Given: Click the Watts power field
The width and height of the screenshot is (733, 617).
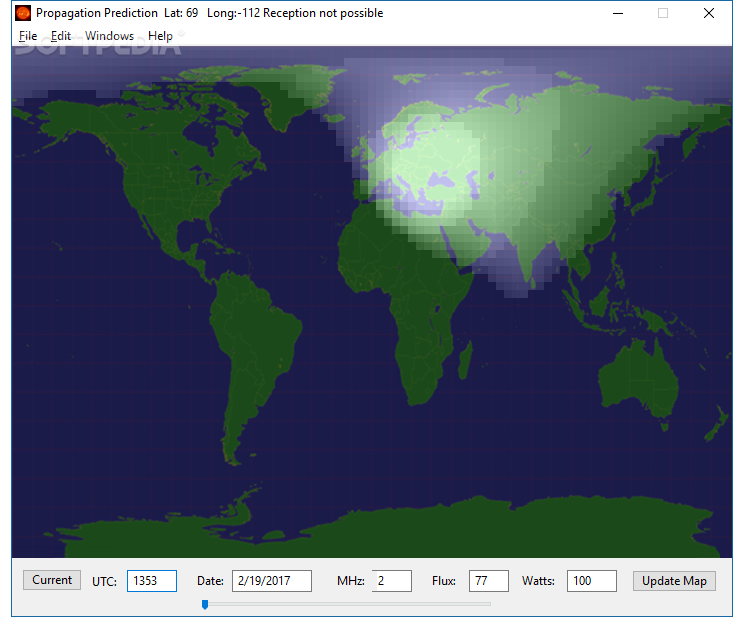Looking at the screenshot, I should click(x=592, y=581).
